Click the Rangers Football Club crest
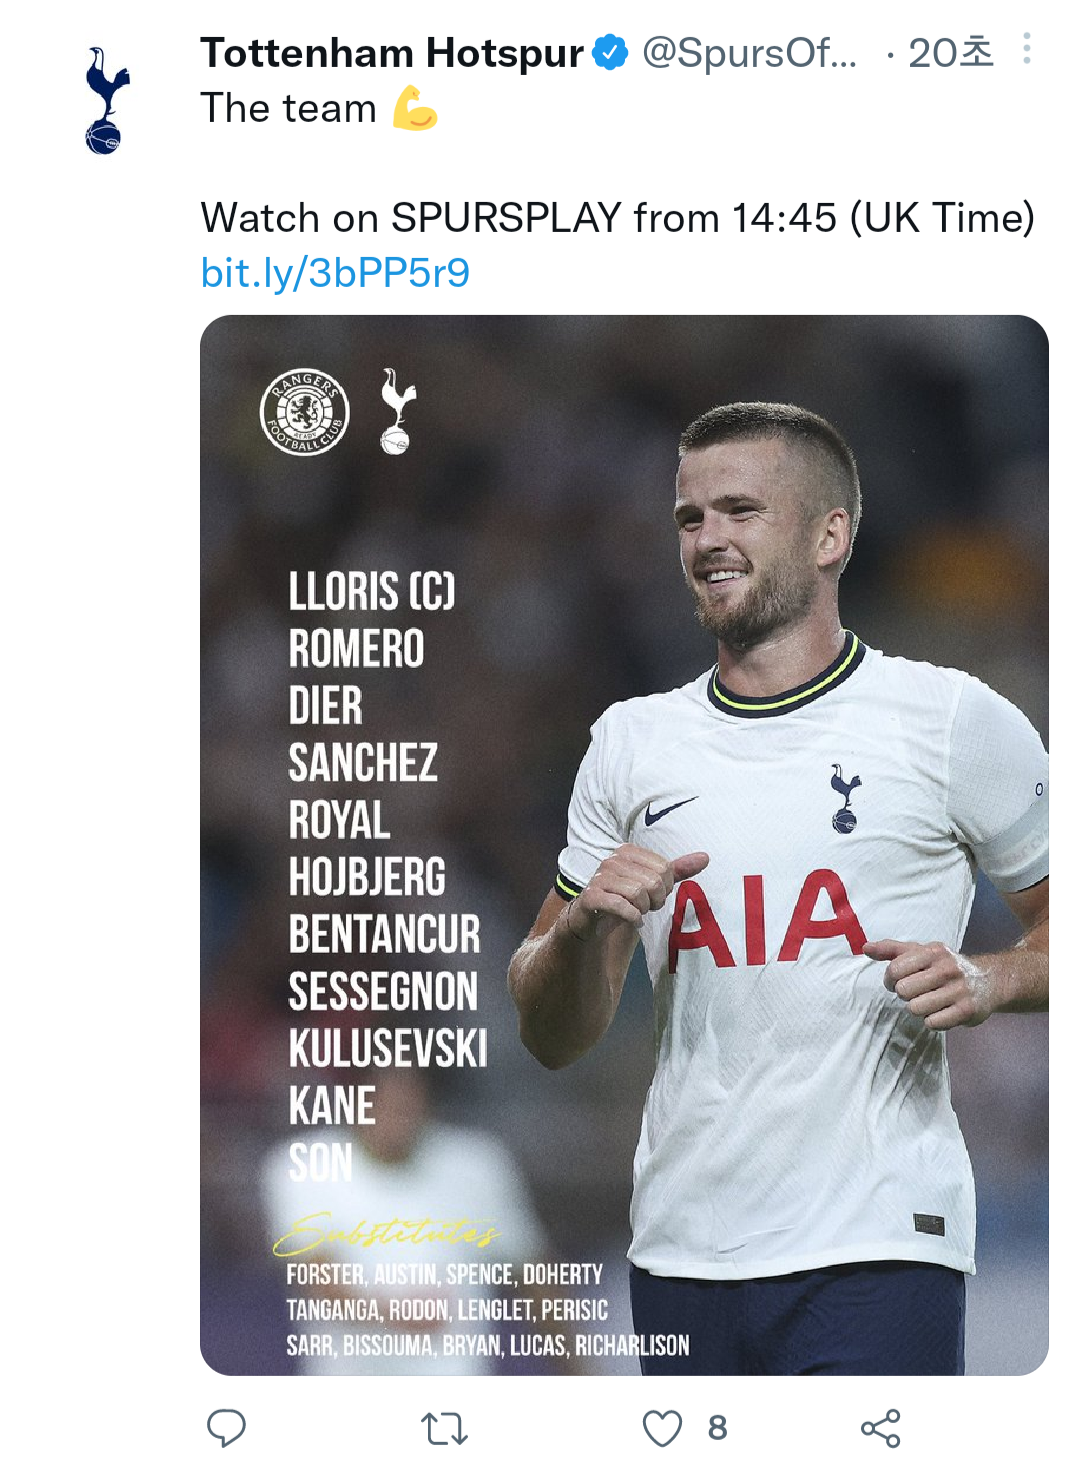This screenshot has width=1080, height=1475. tap(304, 411)
